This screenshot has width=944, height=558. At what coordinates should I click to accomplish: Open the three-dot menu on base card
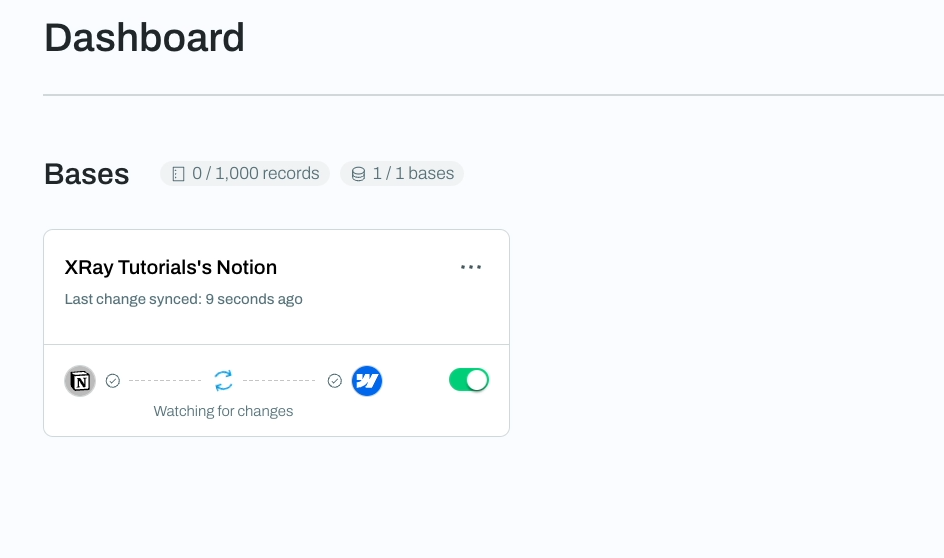click(471, 267)
